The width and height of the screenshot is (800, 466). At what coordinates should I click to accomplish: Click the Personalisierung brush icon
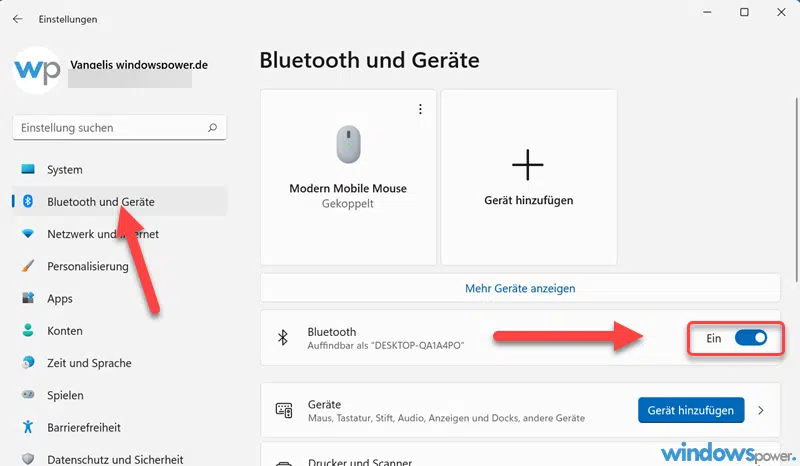point(28,265)
